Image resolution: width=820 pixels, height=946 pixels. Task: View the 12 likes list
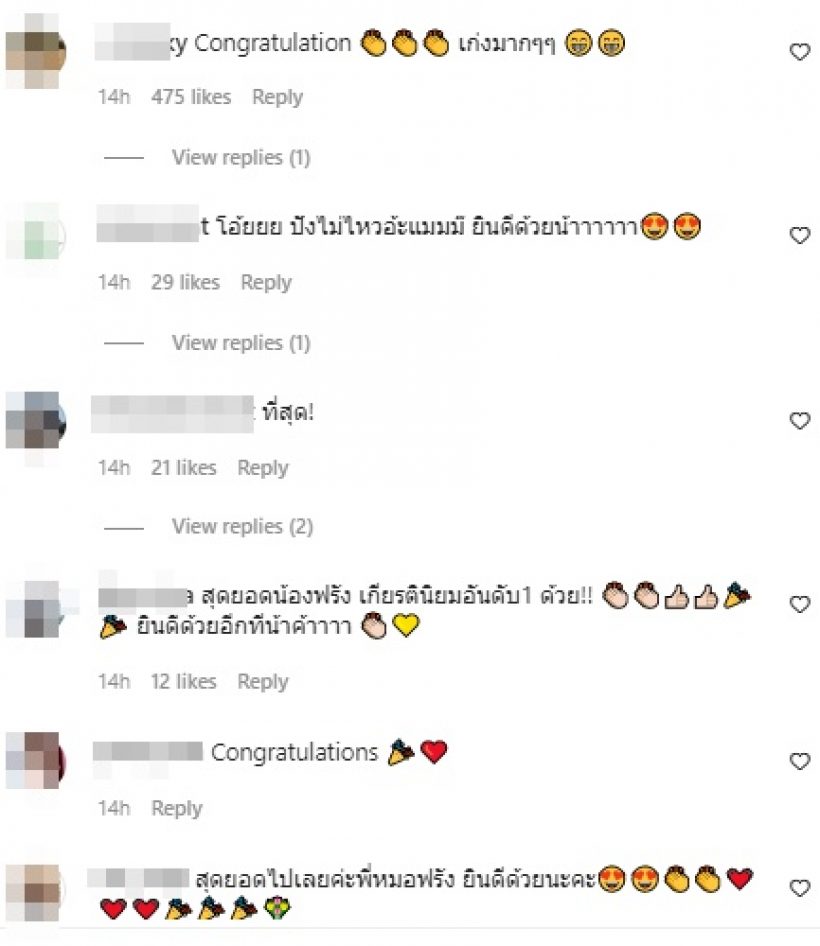click(x=183, y=682)
